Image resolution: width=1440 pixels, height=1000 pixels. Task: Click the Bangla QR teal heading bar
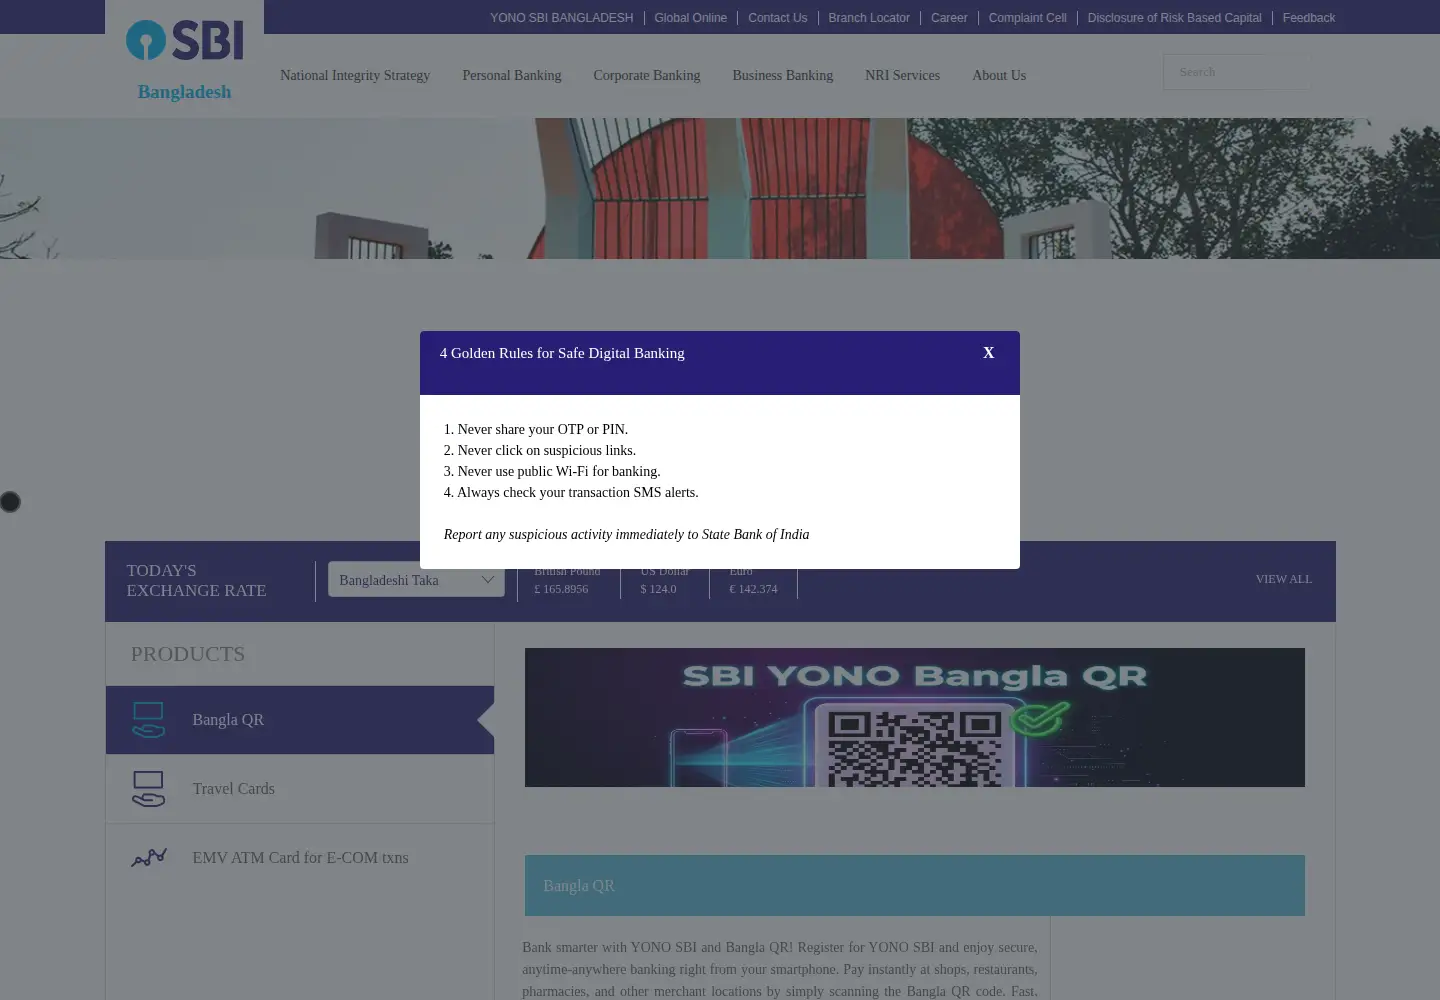pos(914,885)
